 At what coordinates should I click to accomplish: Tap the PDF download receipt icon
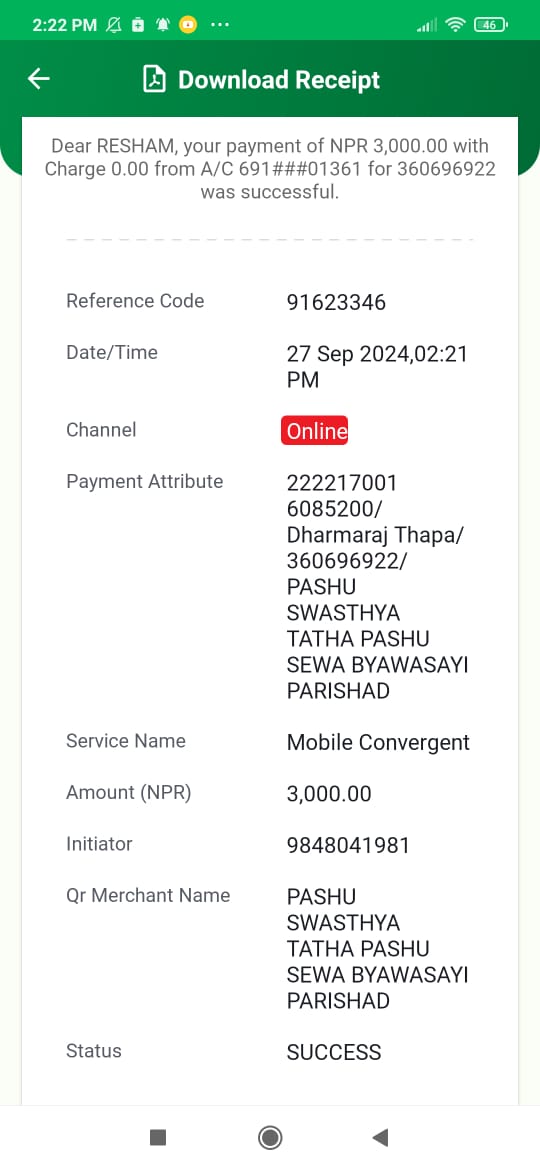click(154, 79)
